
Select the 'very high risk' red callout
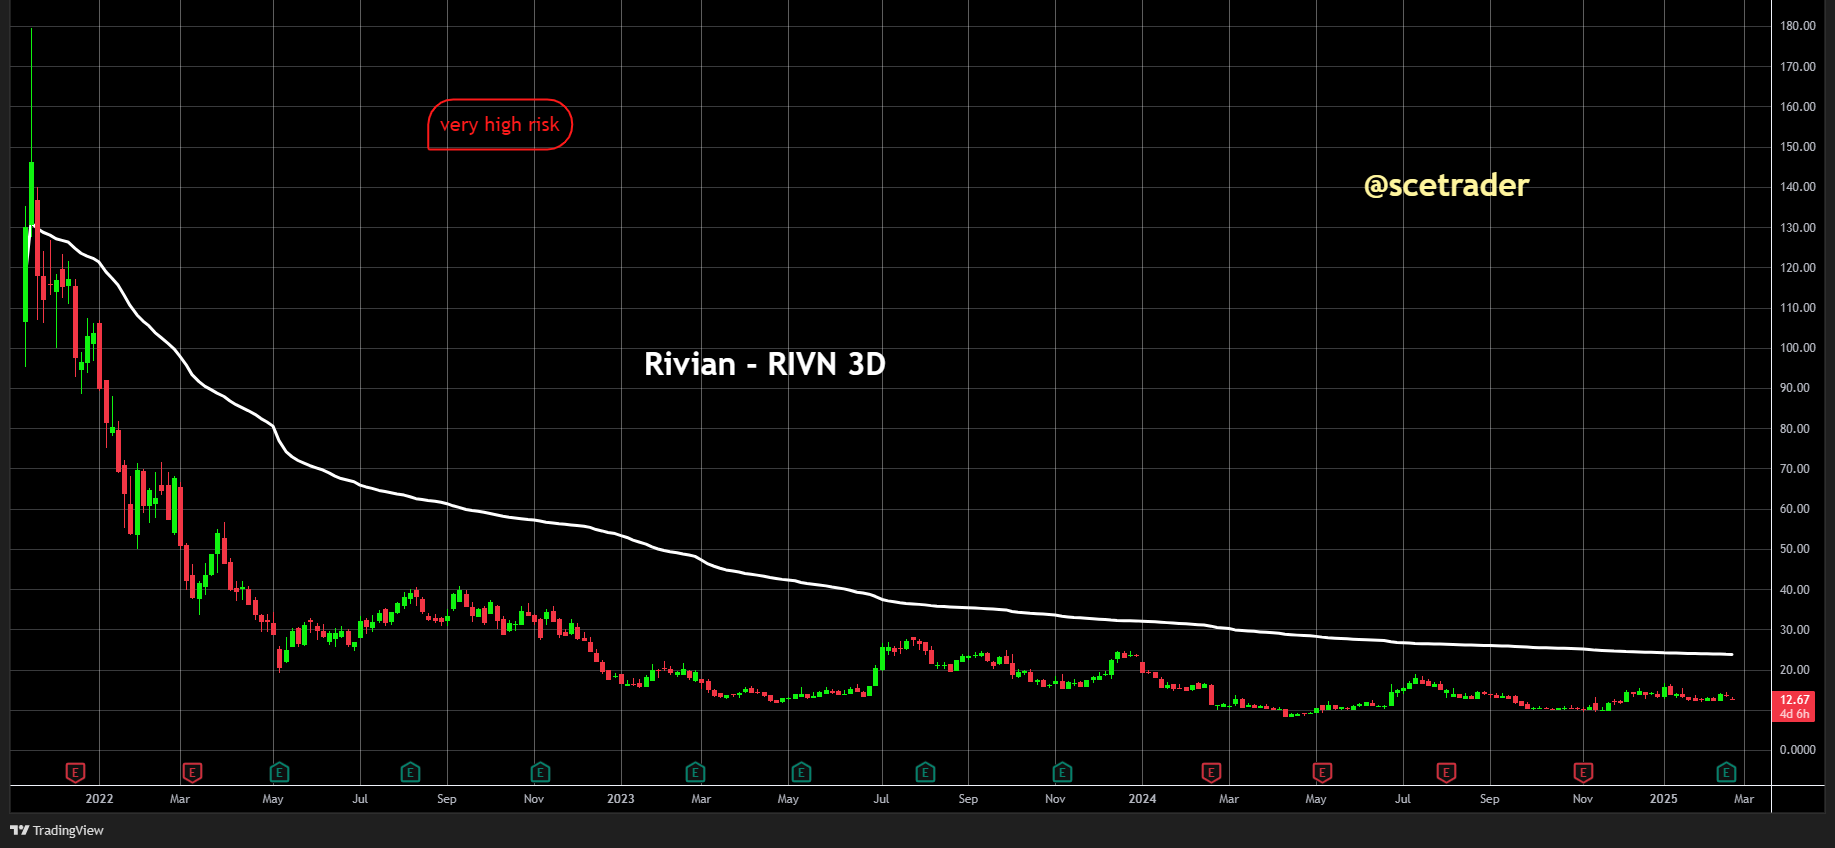(x=500, y=125)
